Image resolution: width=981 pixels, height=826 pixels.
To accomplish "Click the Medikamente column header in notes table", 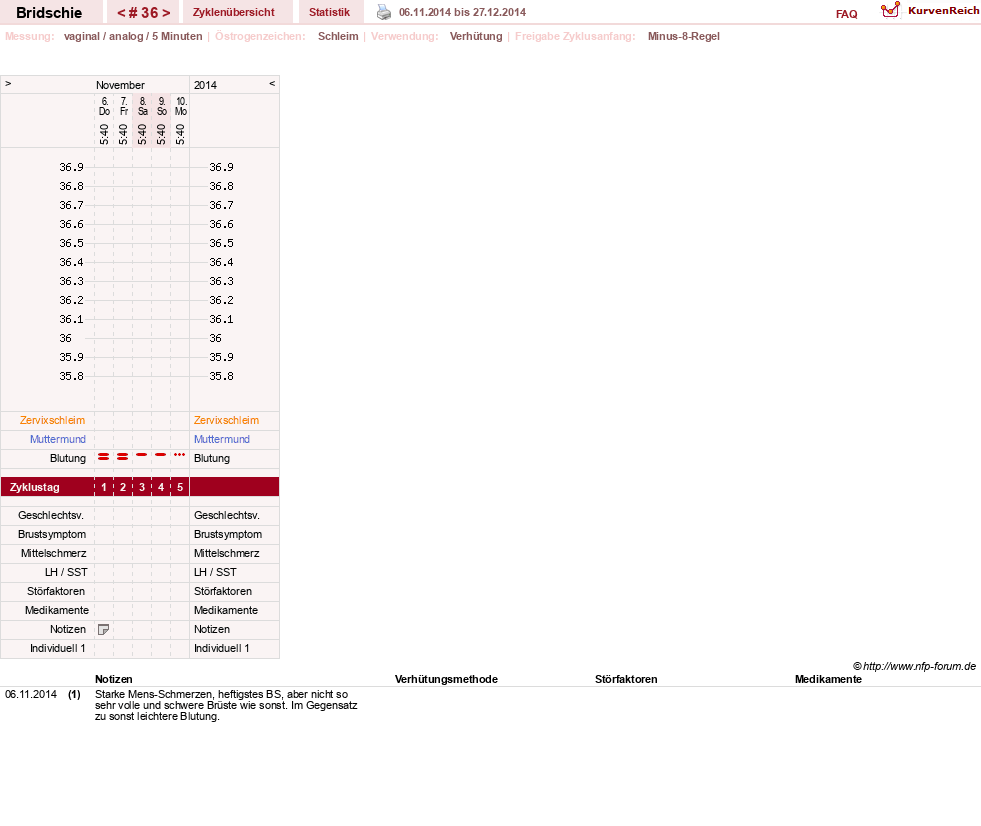I will tap(828, 680).
